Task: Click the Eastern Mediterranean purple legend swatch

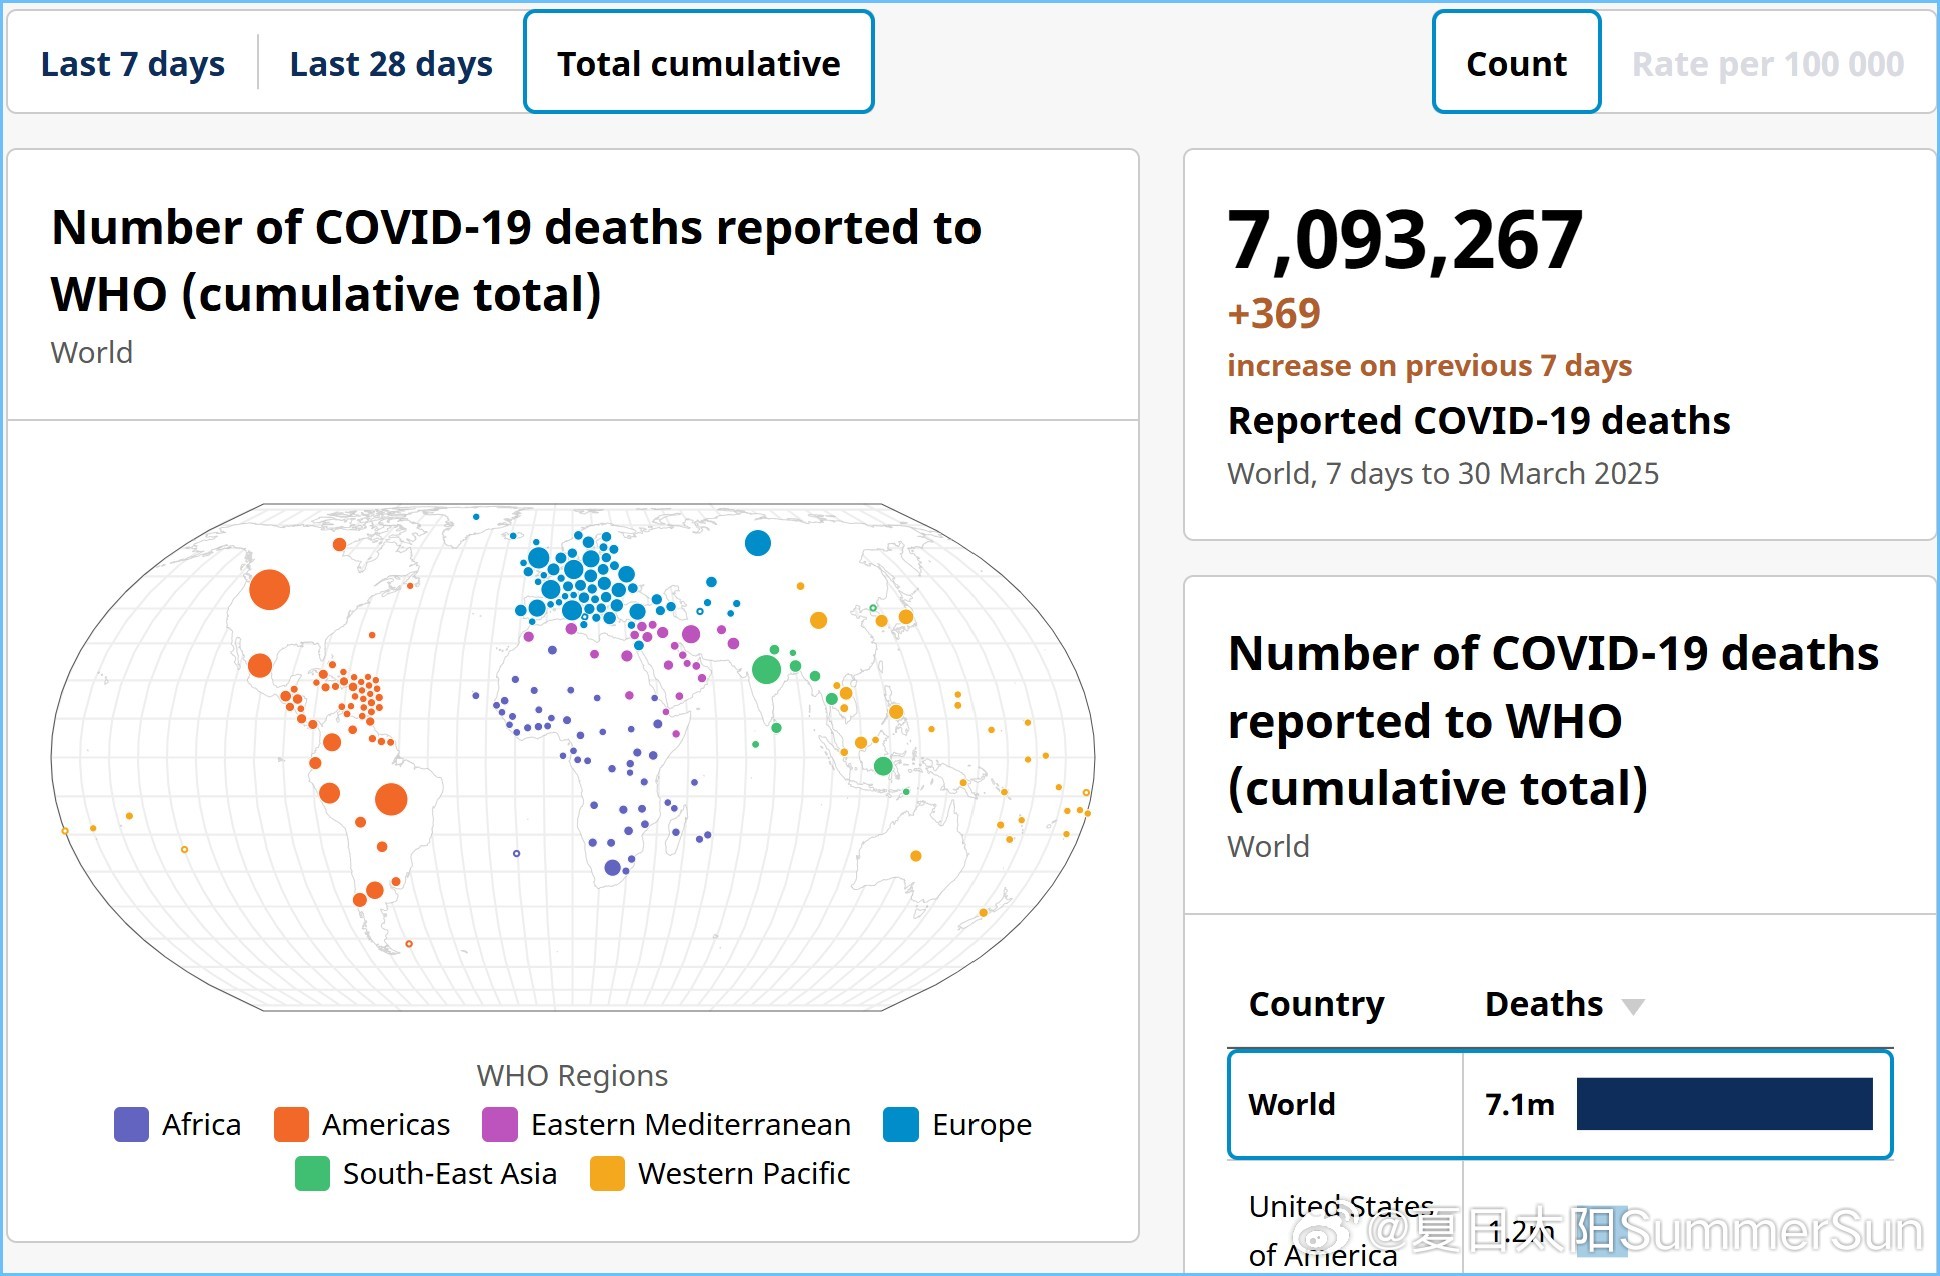Action: [499, 1124]
